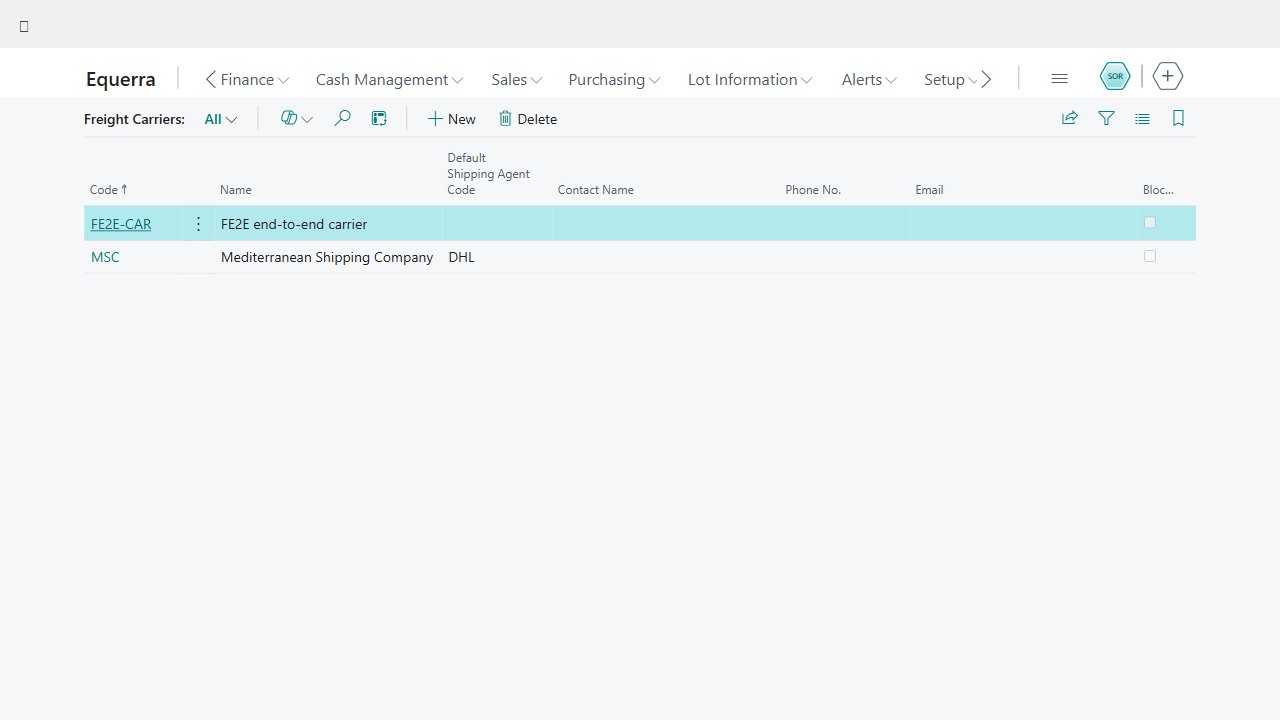Go to Equerra home title

121,79
